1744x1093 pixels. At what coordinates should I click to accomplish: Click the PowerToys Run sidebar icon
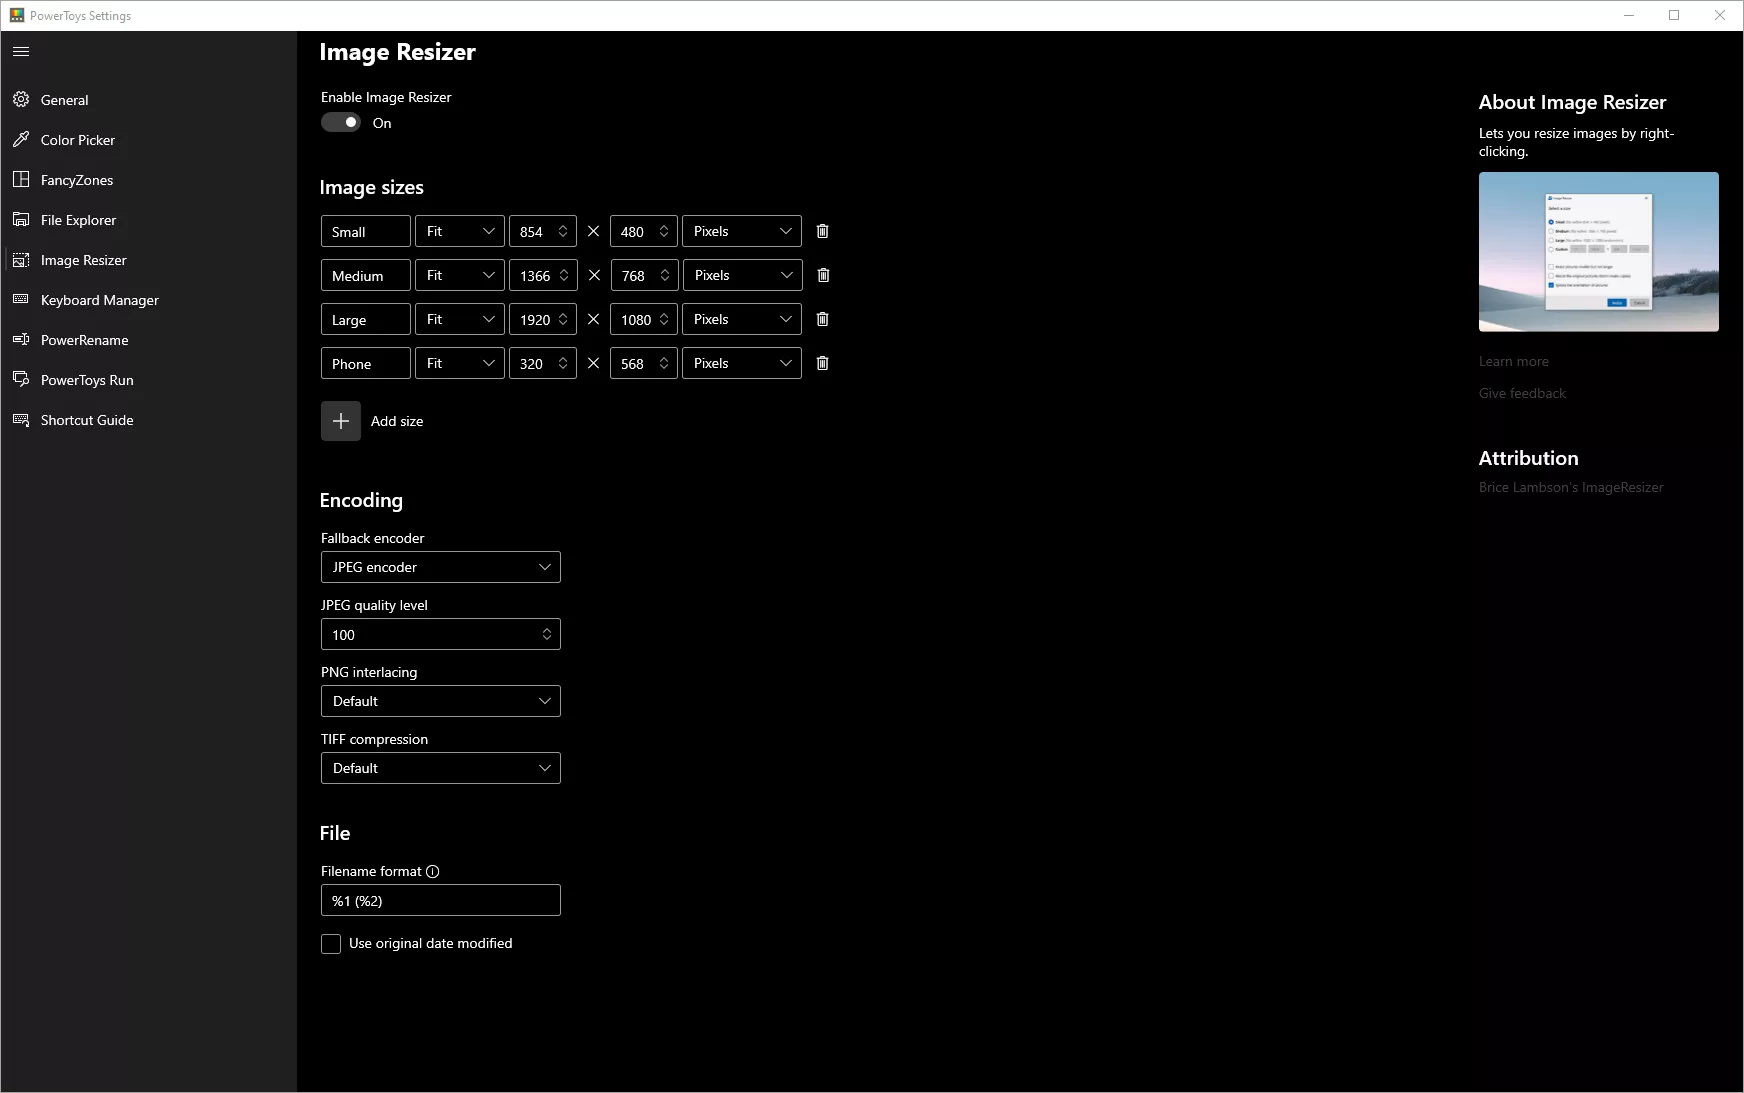pyautogui.click(x=21, y=379)
